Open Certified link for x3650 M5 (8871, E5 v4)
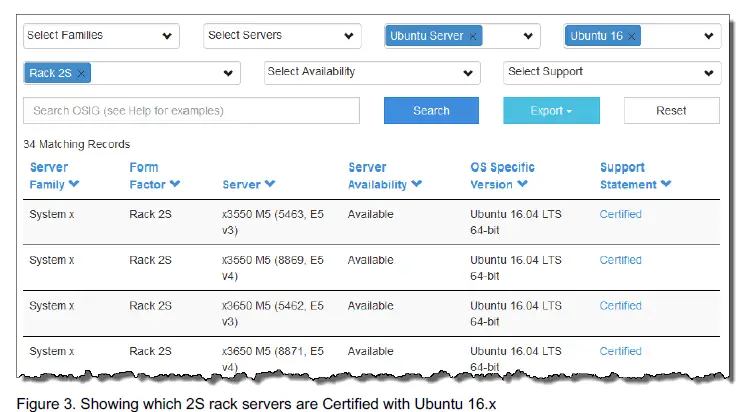744x412 pixels. click(620, 352)
